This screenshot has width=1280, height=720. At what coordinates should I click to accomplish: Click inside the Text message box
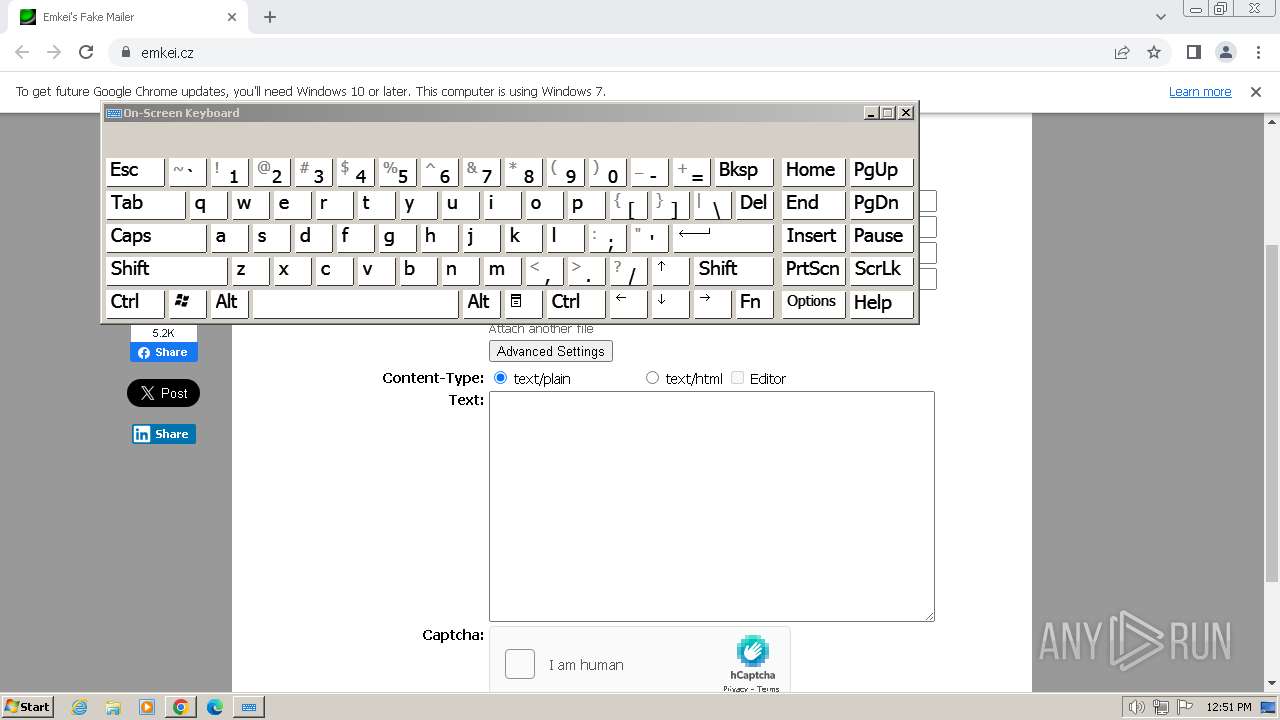tap(712, 506)
